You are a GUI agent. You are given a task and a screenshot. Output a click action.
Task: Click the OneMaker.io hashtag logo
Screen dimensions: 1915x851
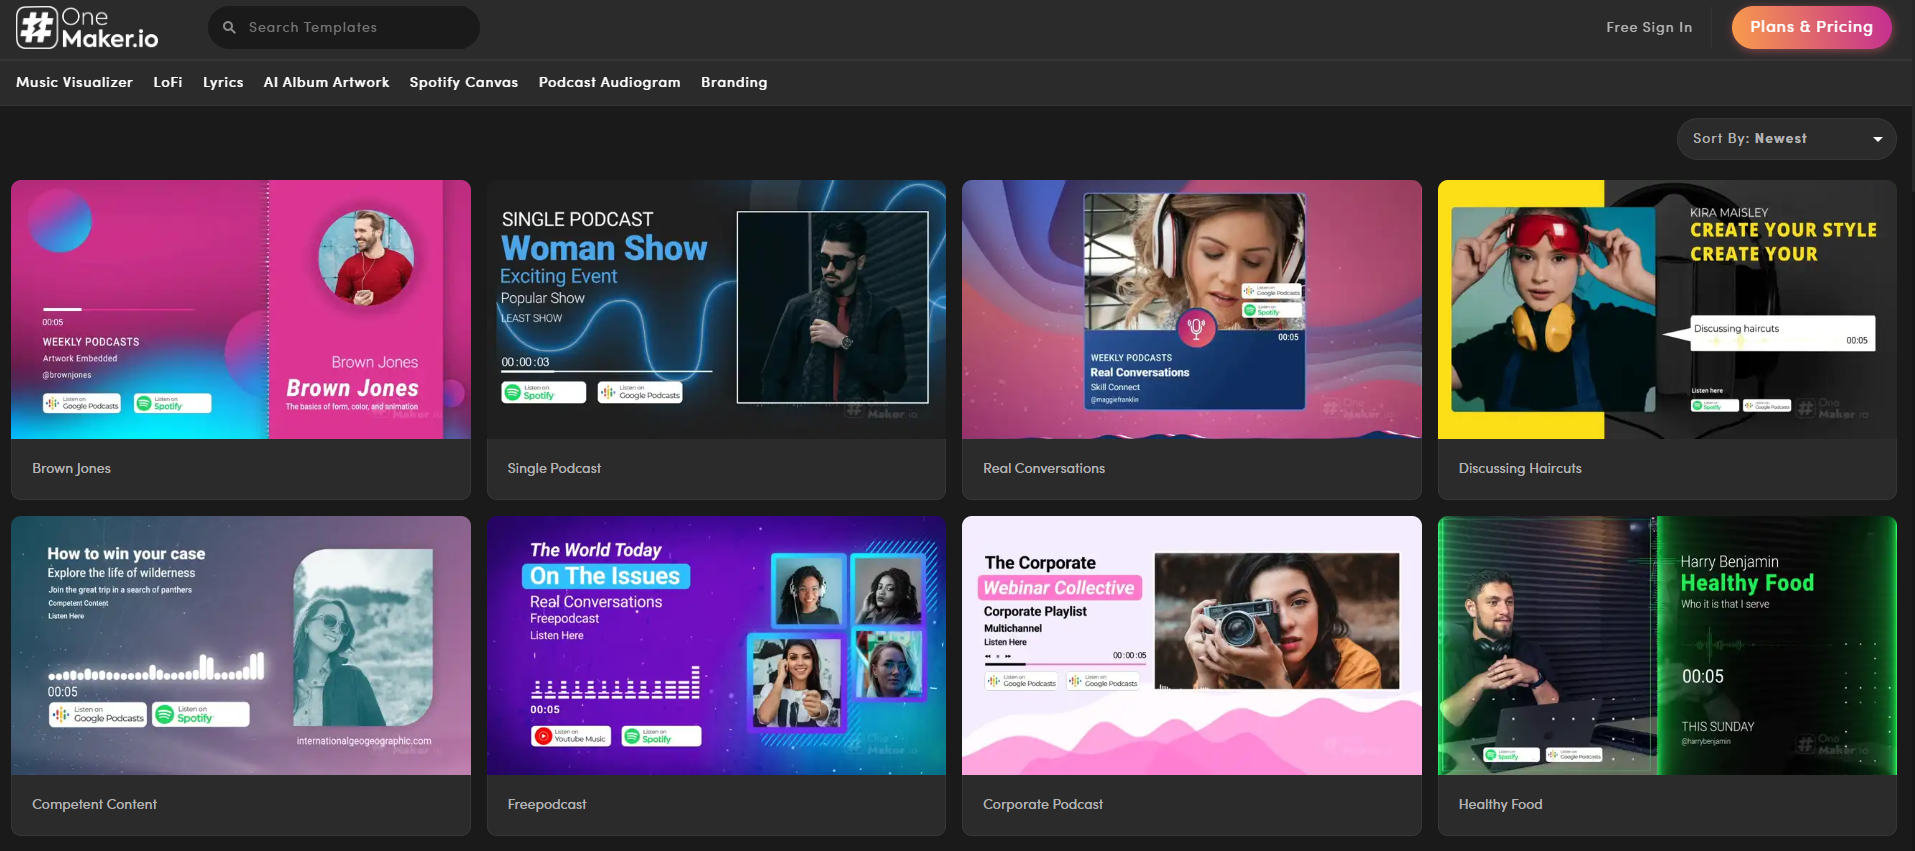point(87,28)
